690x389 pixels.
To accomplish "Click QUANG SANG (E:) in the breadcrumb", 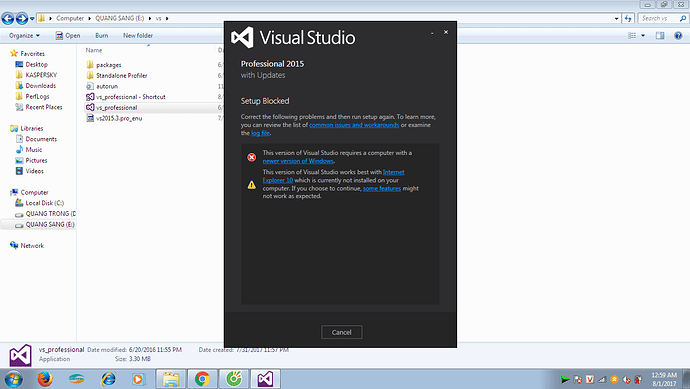I will click(x=120, y=18).
